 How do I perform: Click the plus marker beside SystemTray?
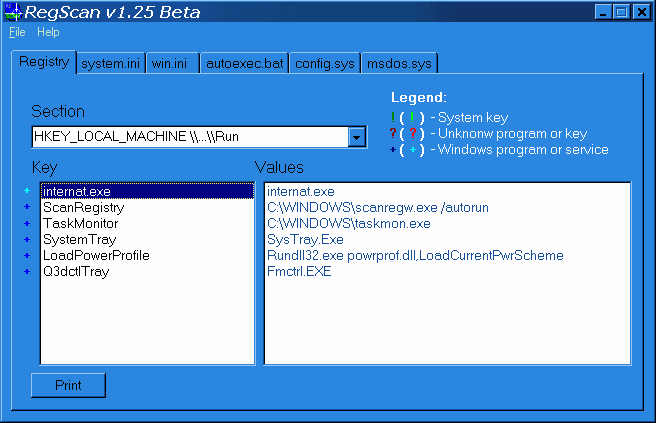point(27,239)
